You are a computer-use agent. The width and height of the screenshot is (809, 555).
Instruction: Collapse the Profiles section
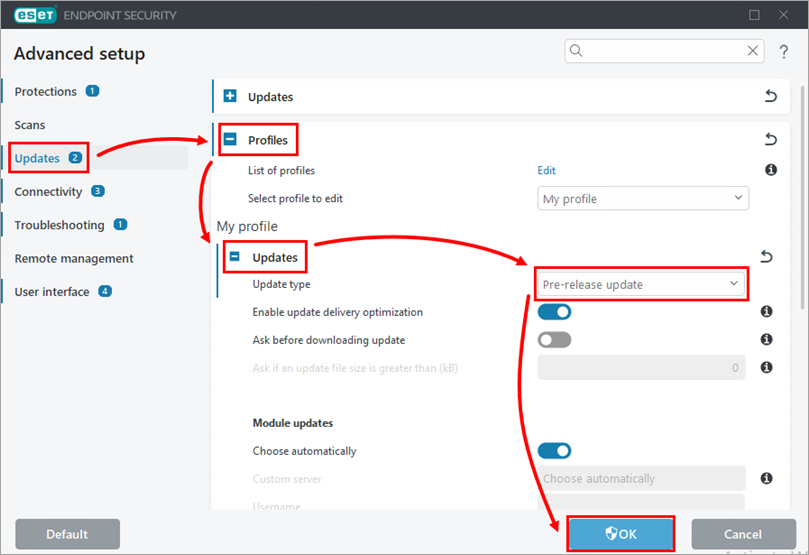pos(230,140)
